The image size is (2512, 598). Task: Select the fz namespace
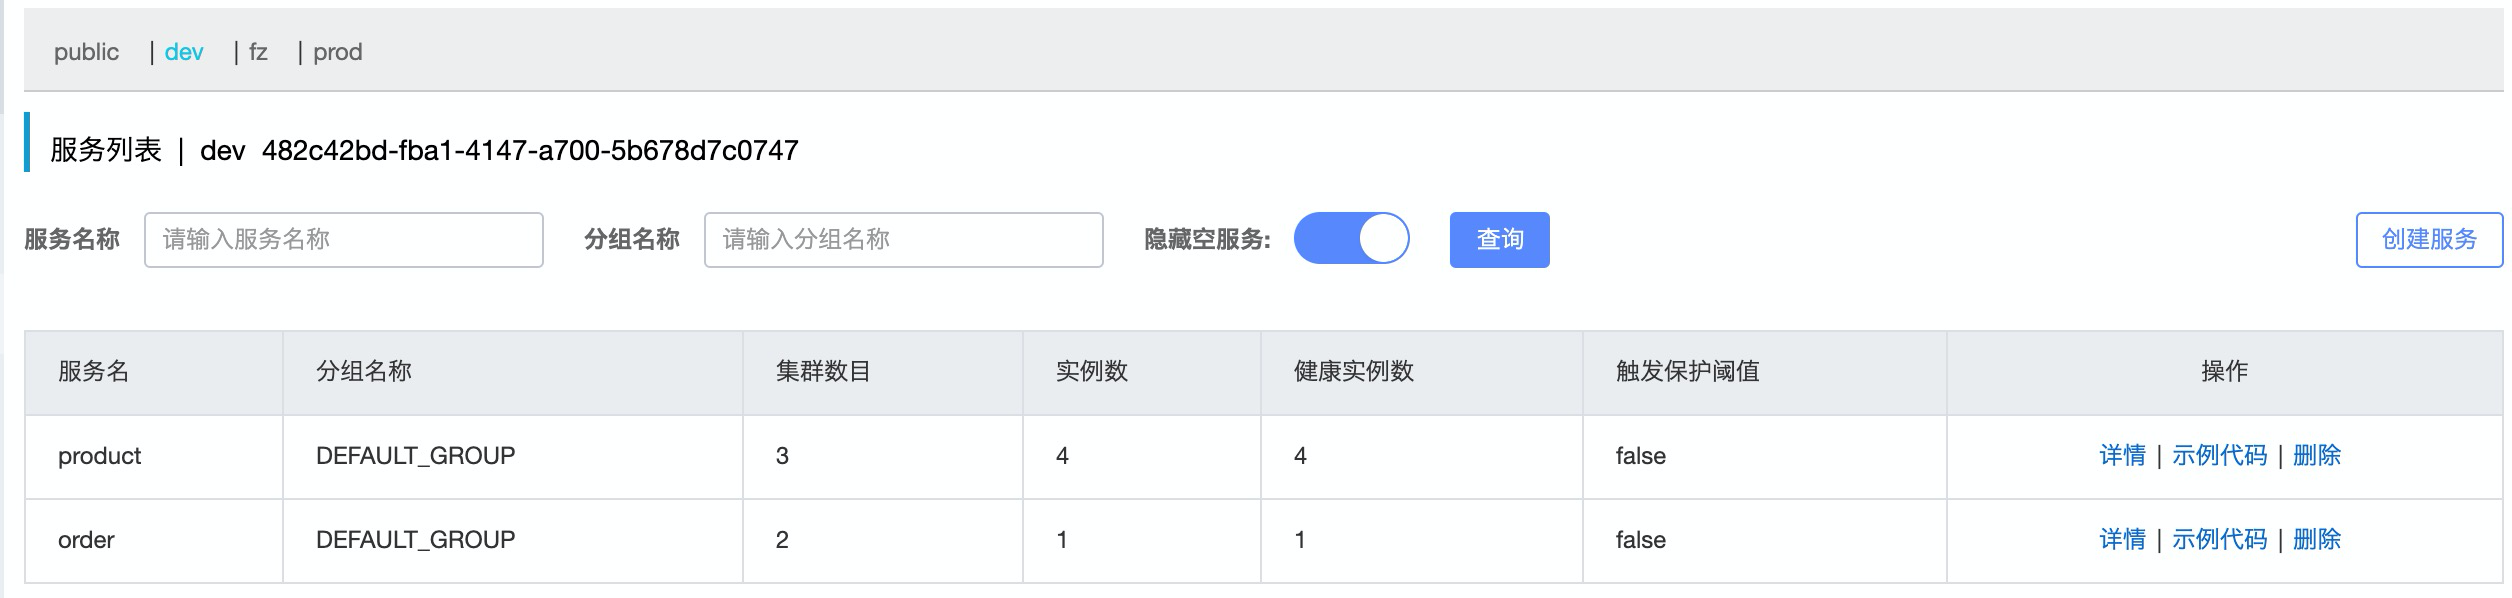click(259, 51)
